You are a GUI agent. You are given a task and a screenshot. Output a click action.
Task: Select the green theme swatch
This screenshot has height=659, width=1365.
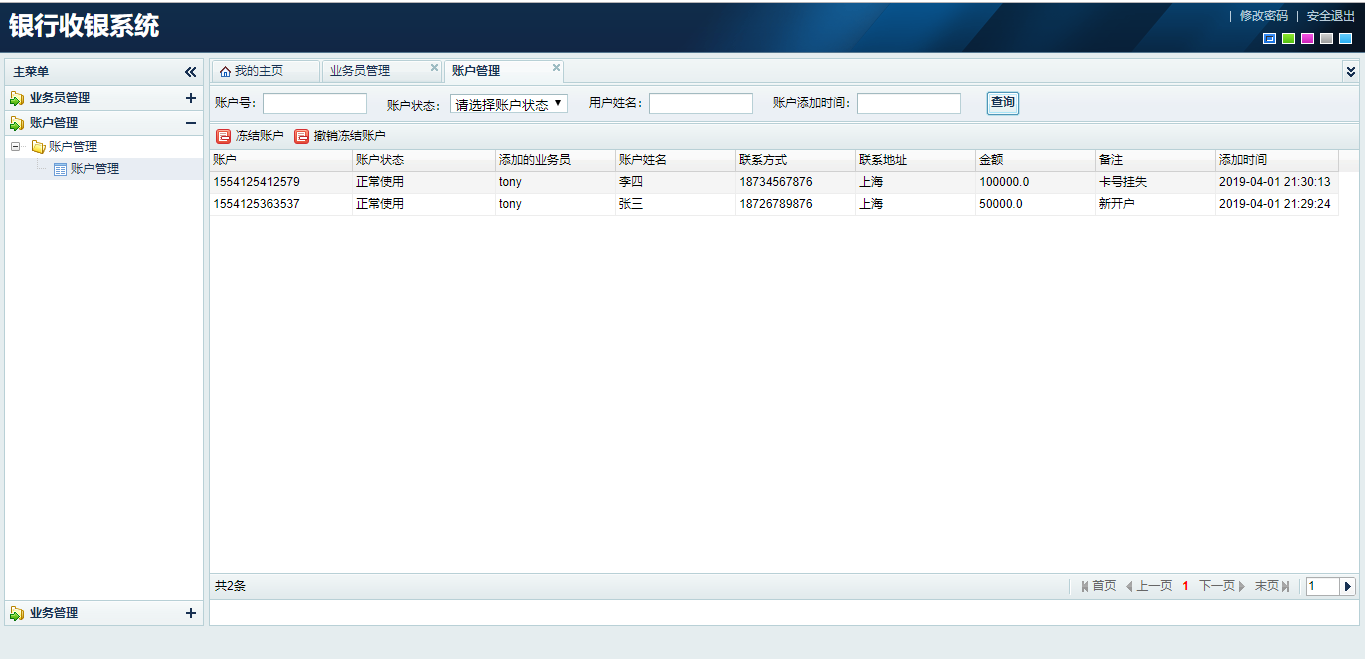[1289, 39]
